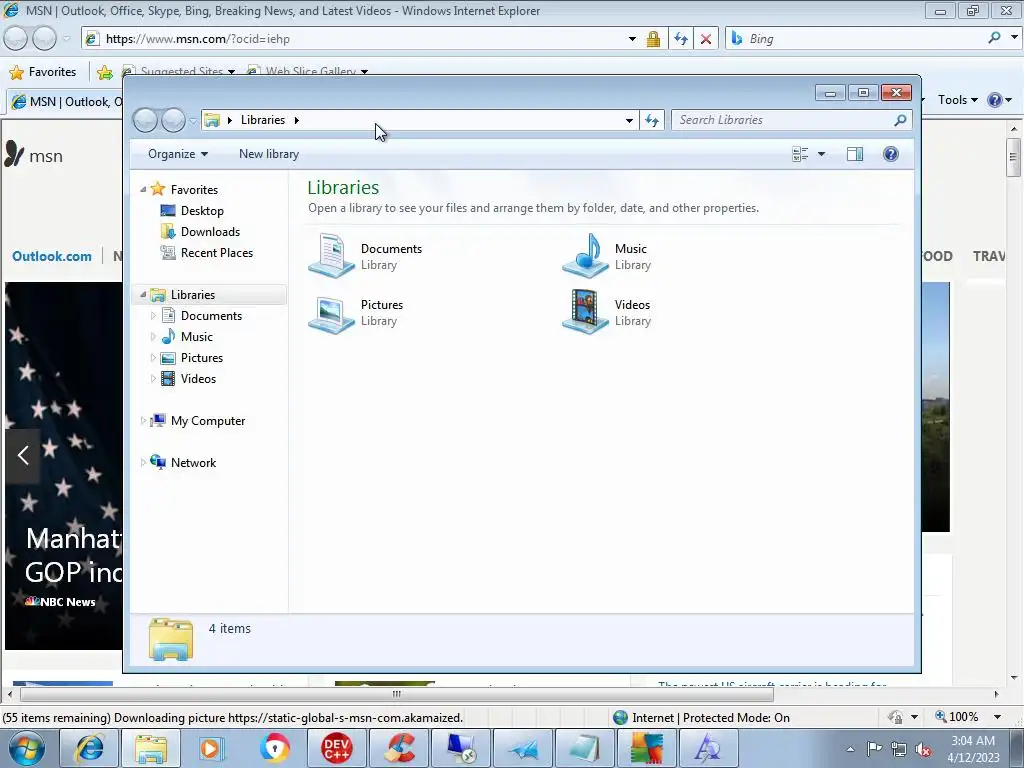Click the Explorer help icon

click(x=891, y=154)
